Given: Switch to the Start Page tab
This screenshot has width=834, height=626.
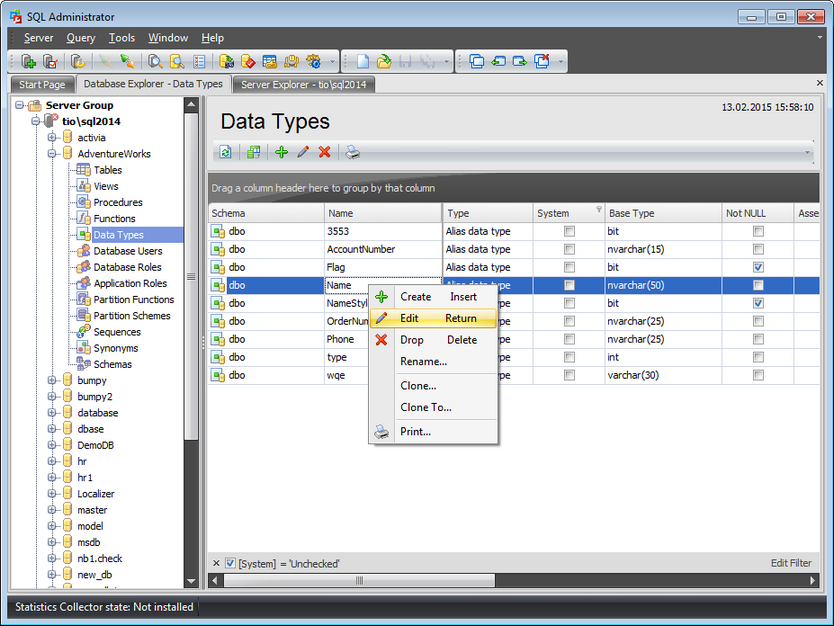Looking at the screenshot, I should 41,85.
